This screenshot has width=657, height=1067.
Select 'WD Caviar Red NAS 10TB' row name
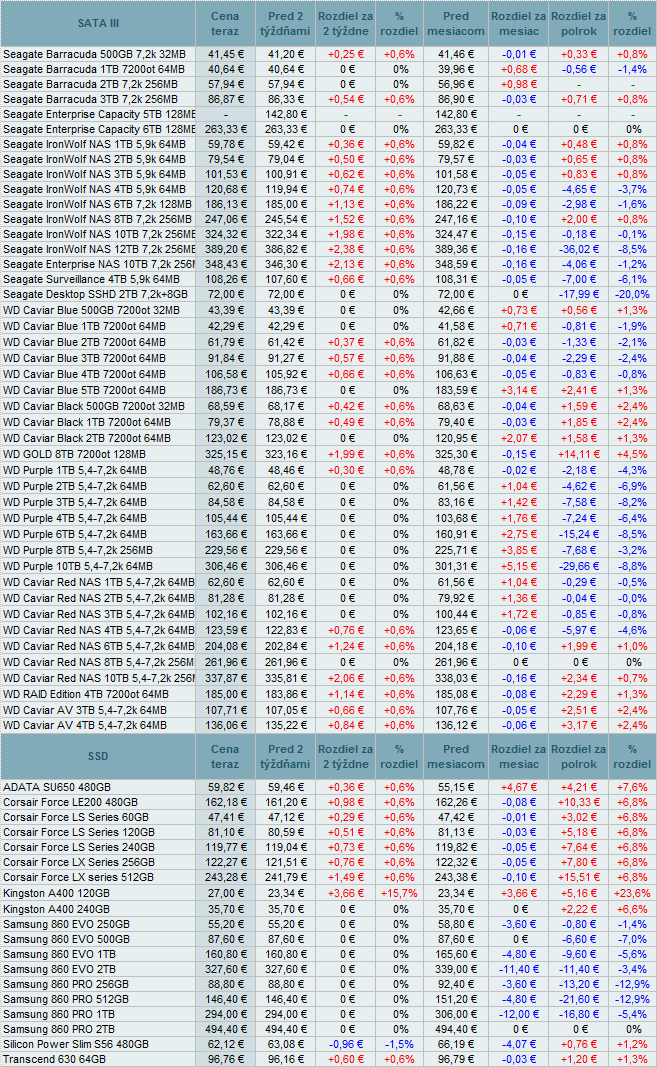coord(99,678)
